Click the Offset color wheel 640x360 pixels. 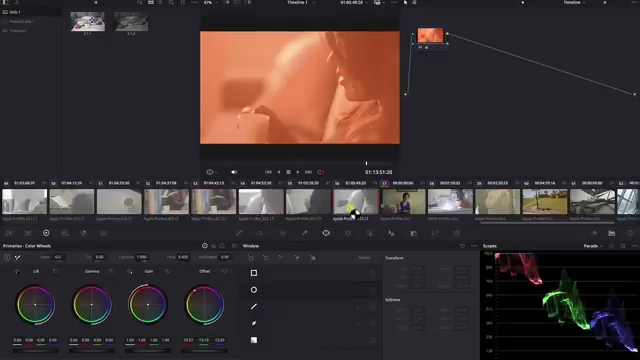click(204, 304)
